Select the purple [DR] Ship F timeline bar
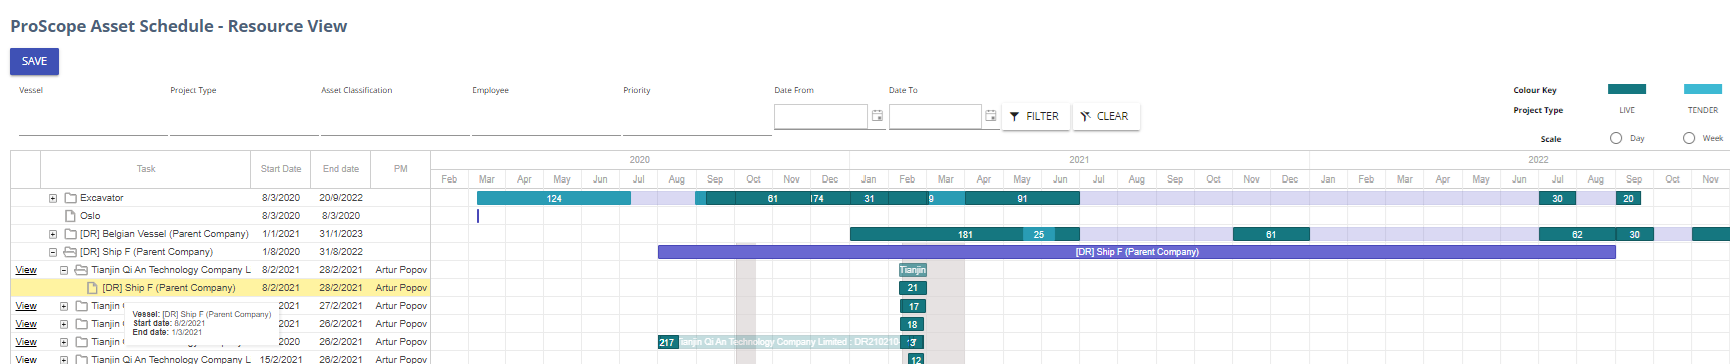 coord(1137,252)
